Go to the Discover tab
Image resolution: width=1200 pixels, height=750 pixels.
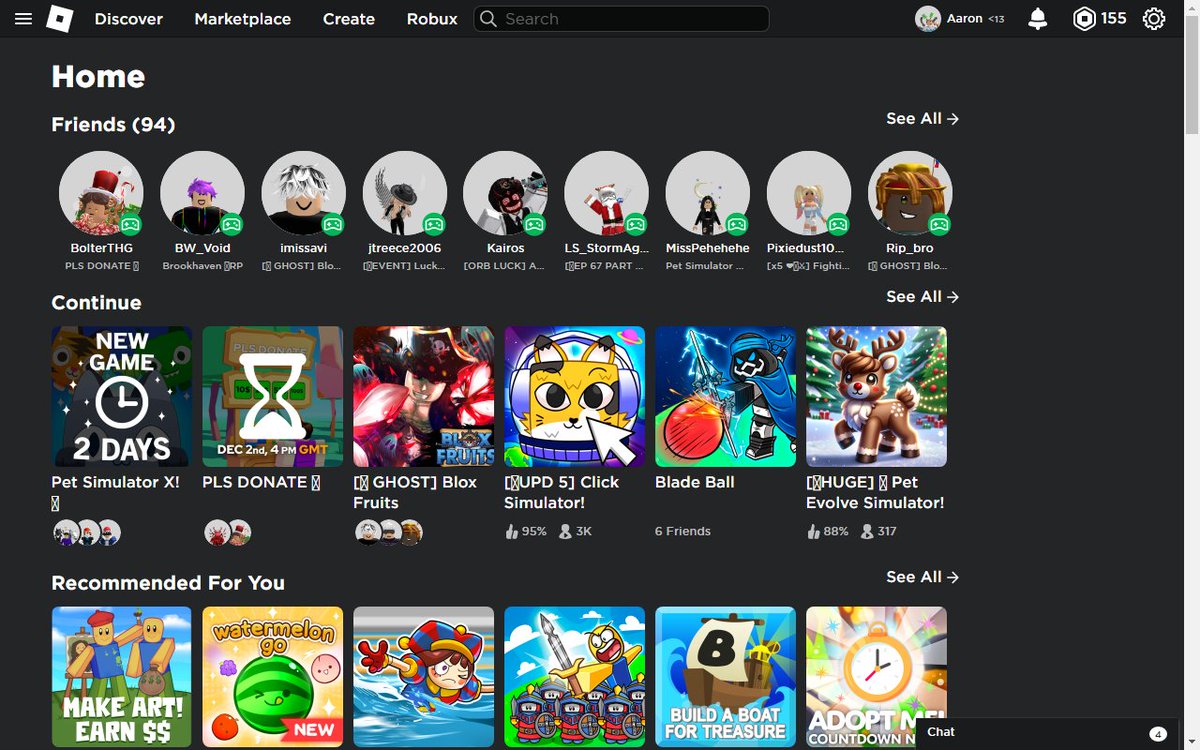point(129,19)
